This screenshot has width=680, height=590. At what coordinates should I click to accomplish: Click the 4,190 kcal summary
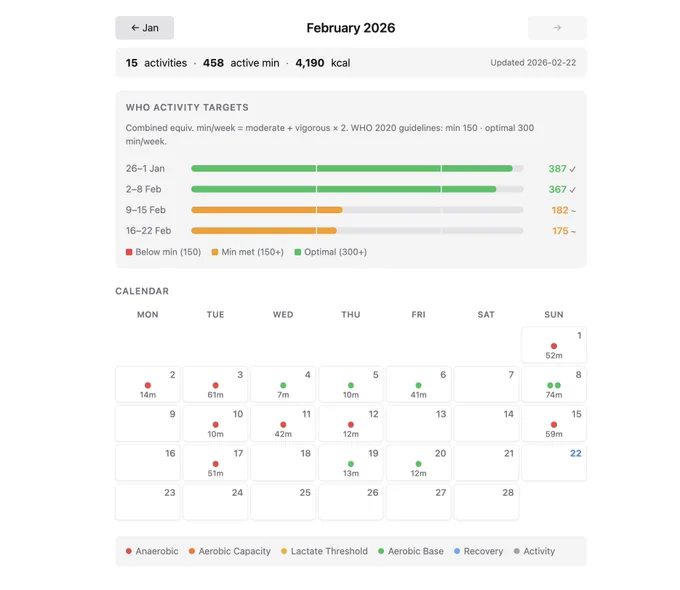coord(323,63)
